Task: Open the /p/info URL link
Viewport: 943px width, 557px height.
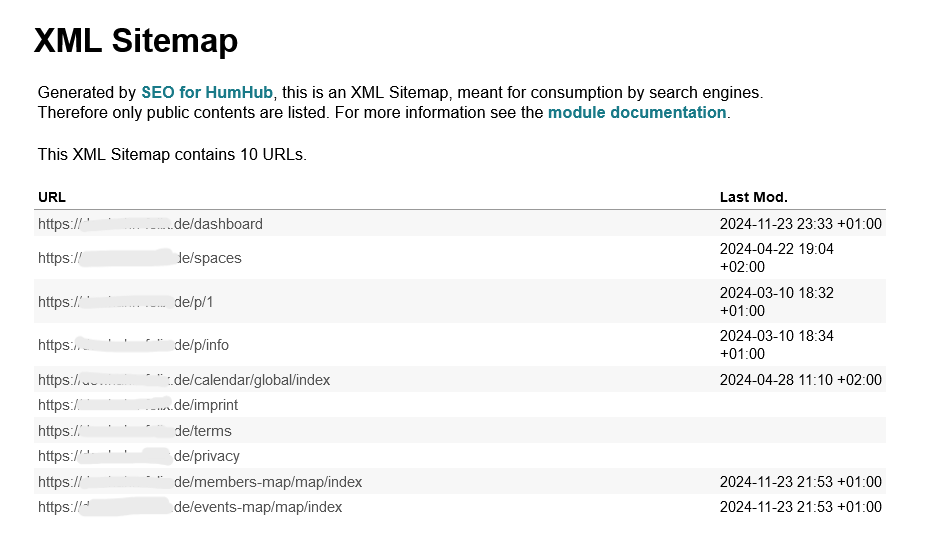Action: 133,345
